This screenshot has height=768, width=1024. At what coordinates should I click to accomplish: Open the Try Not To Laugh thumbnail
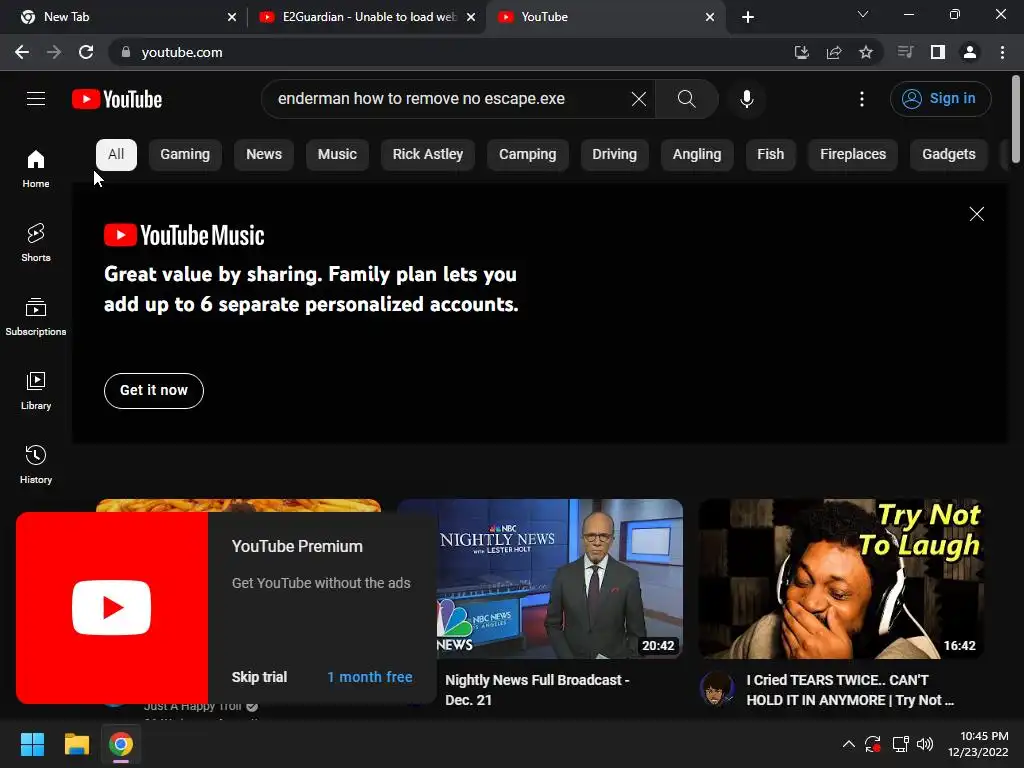(841, 579)
